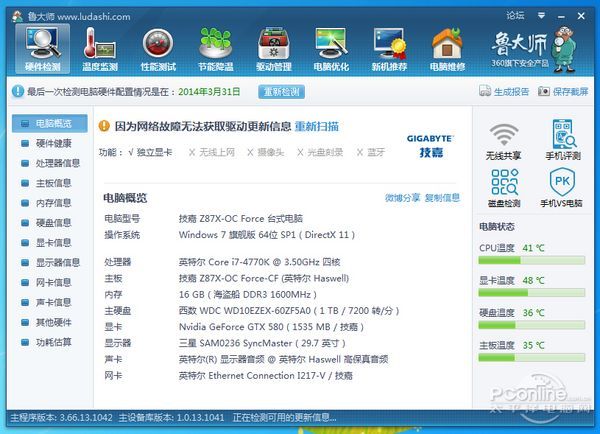This screenshot has width=600, height=434.
Task: Open 节能降温 energy saving tool
Action: point(216,49)
